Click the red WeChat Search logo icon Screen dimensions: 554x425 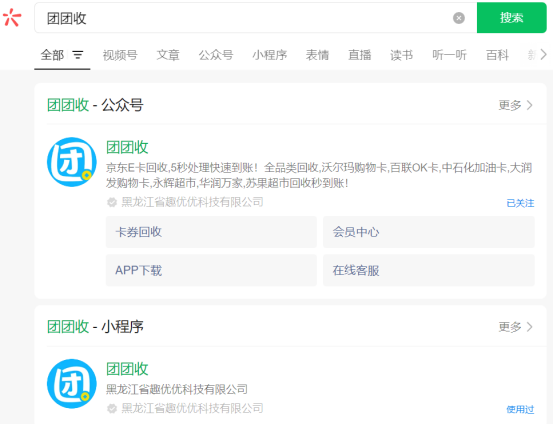point(12,17)
